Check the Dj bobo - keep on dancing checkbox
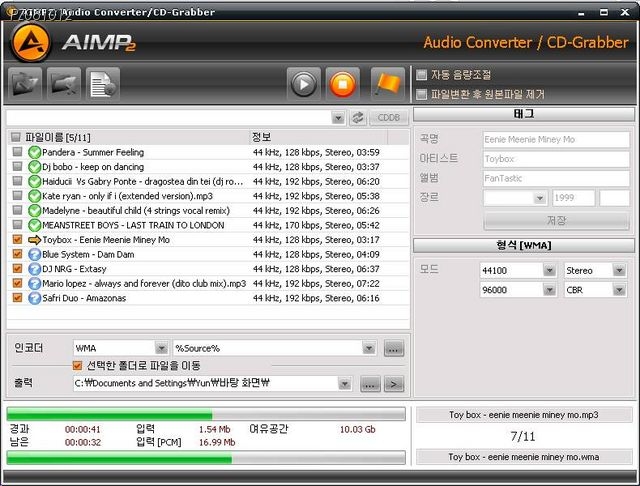This screenshot has height=486, width=640. pos(17,167)
